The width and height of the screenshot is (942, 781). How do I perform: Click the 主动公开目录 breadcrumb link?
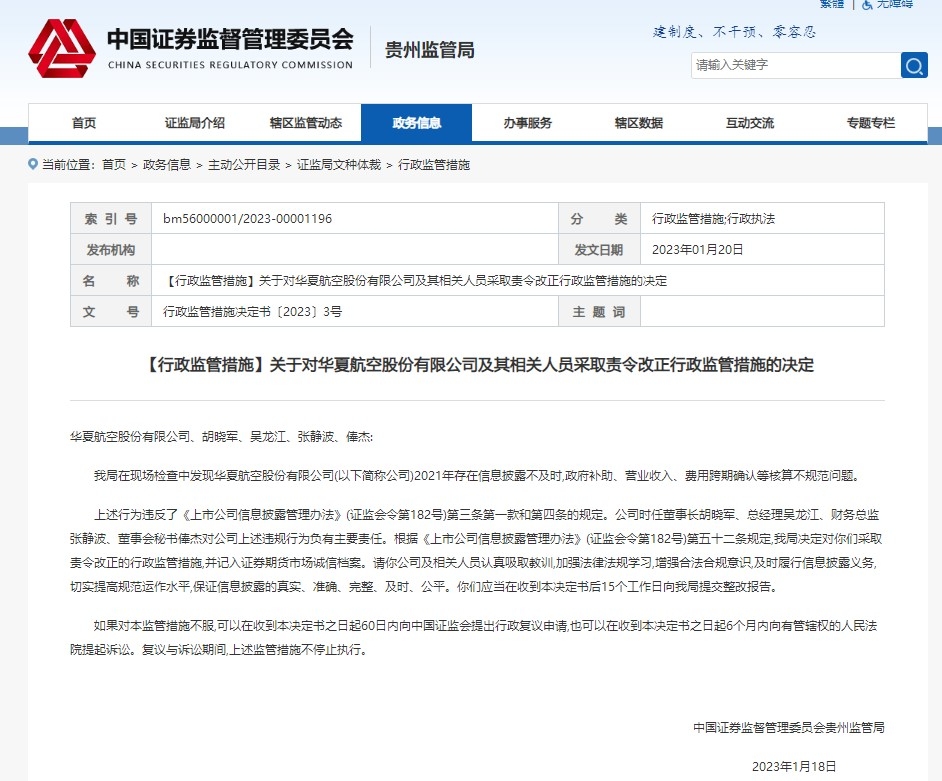[244, 164]
